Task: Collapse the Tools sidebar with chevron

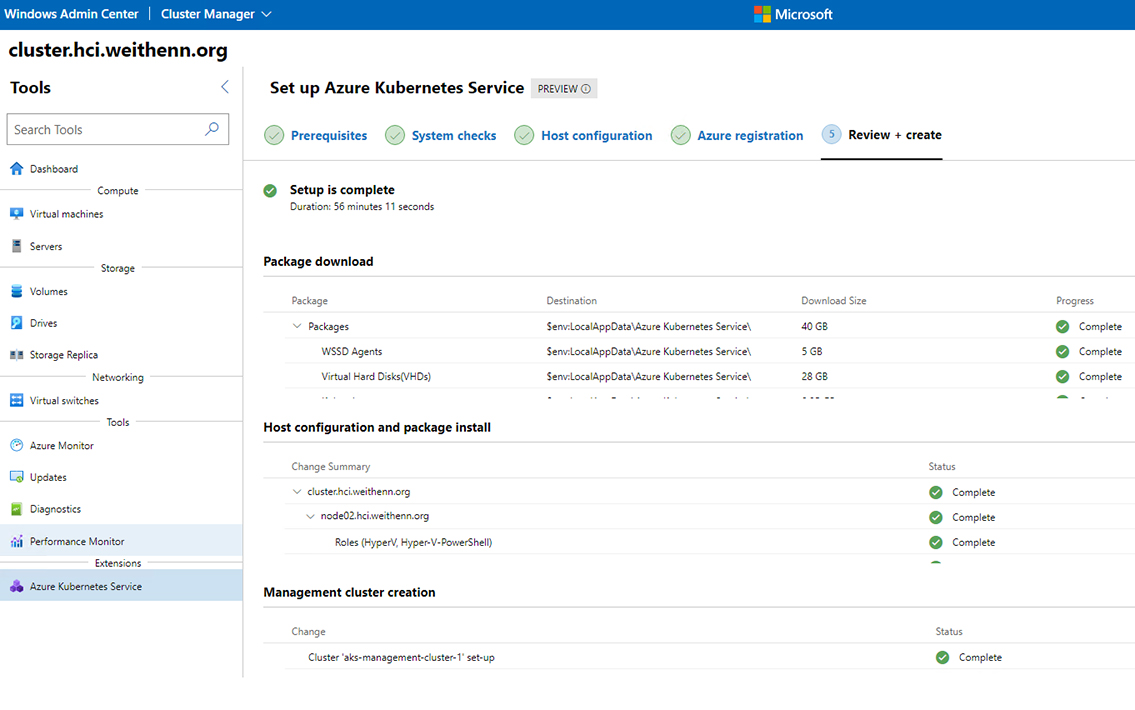Action: click(224, 87)
